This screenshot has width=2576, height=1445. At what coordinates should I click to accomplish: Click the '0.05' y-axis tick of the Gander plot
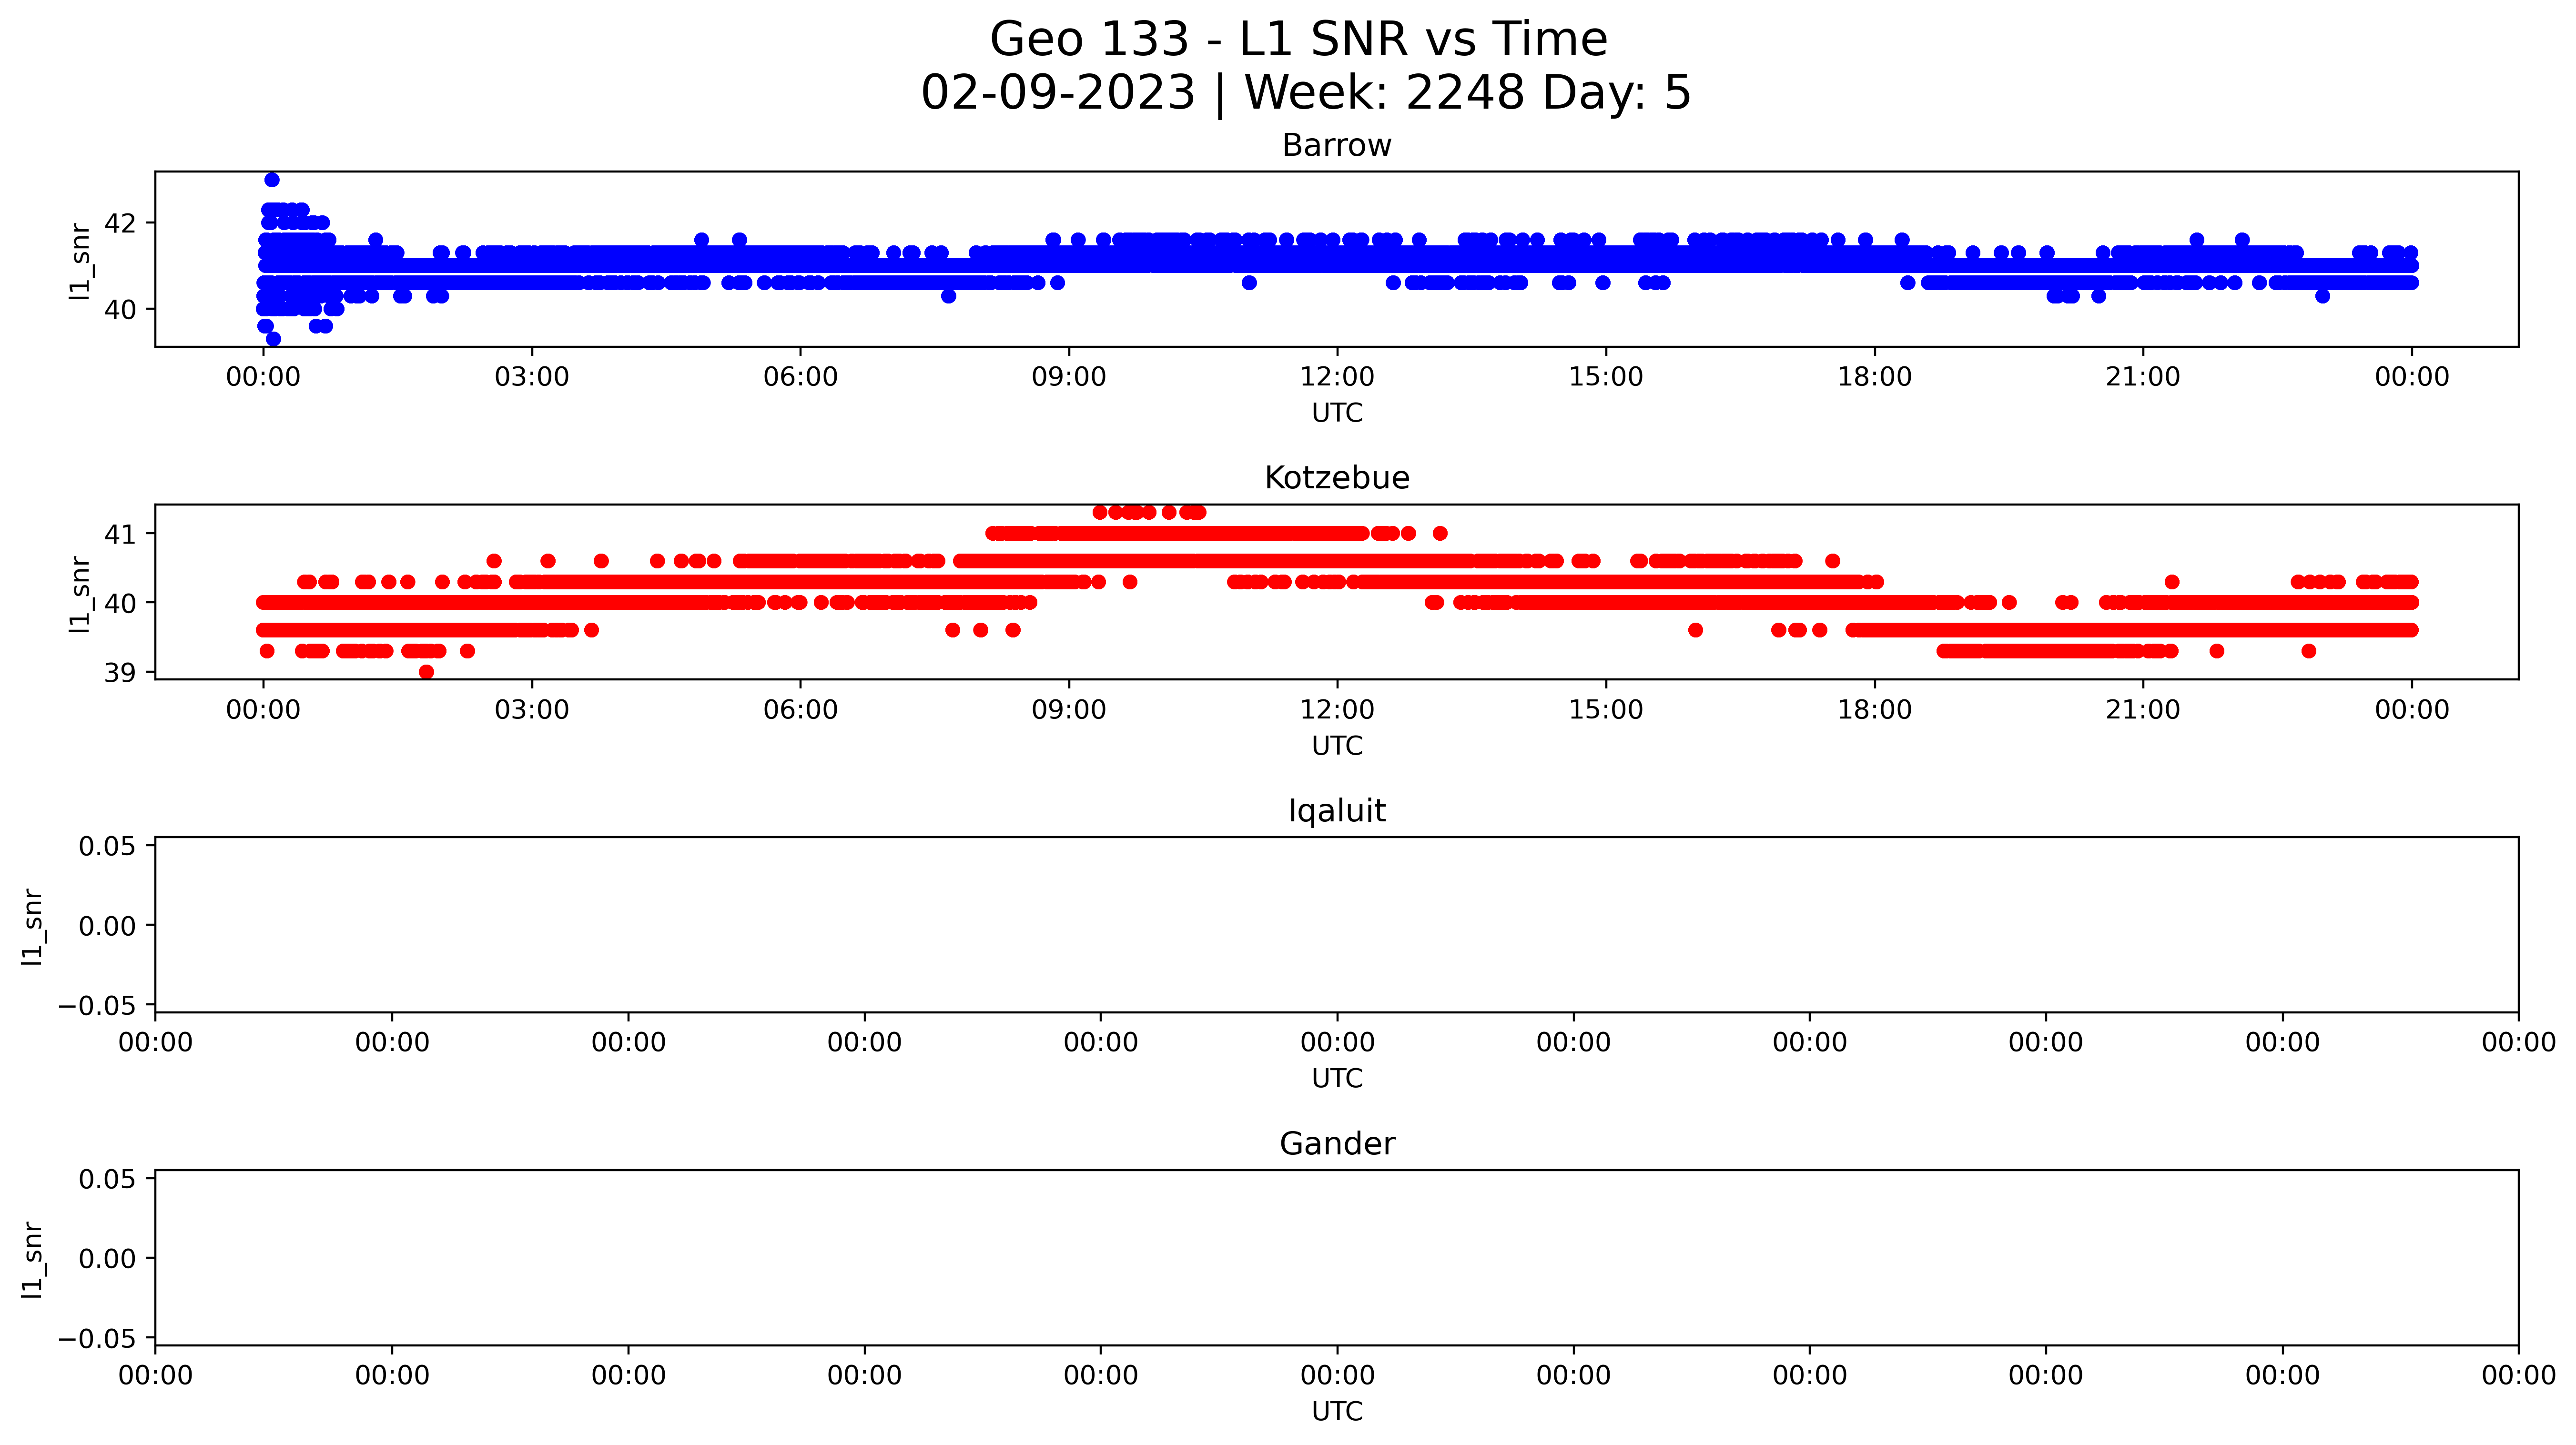point(108,1180)
